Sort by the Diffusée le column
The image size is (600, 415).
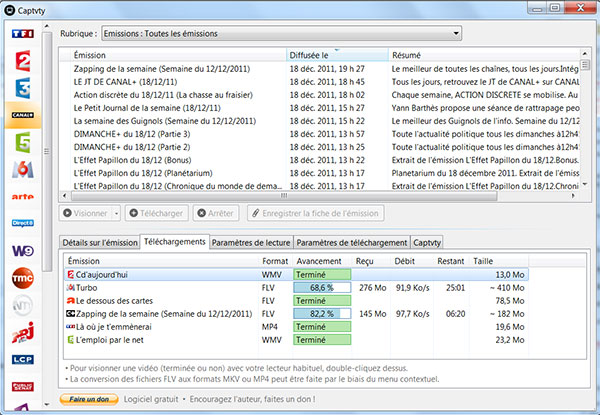pyautogui.click(x=337, y=55)
